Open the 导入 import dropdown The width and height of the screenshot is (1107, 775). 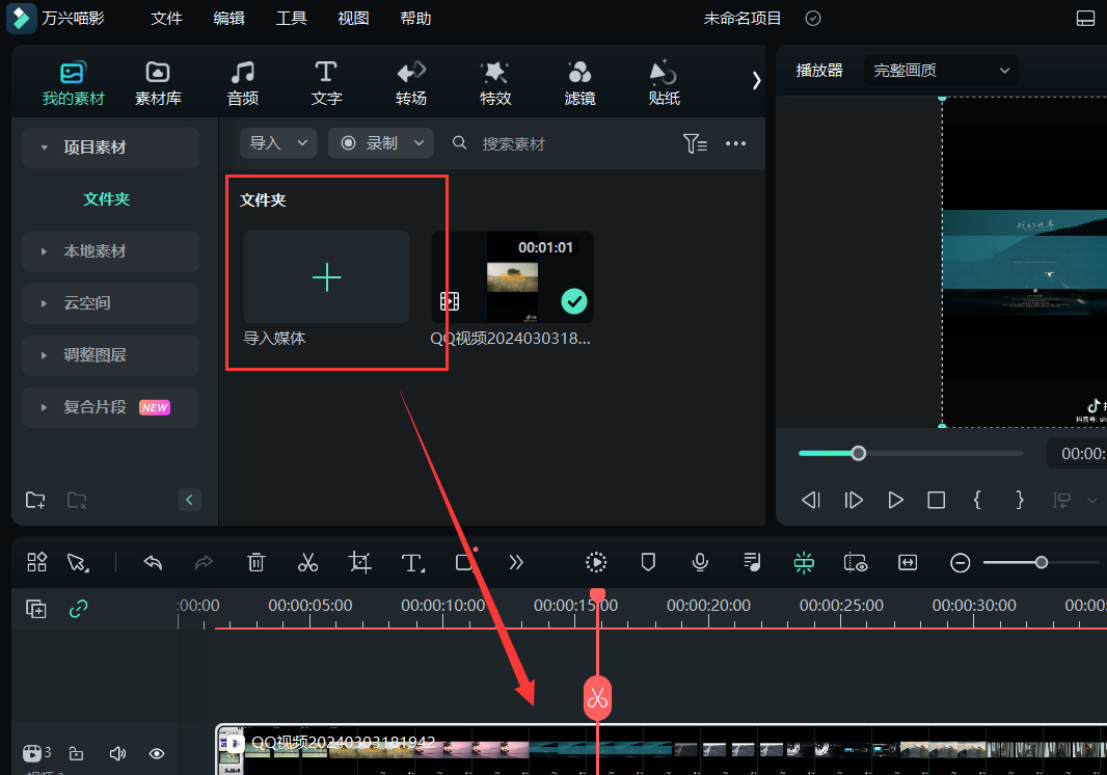click(x=278, y=143)
